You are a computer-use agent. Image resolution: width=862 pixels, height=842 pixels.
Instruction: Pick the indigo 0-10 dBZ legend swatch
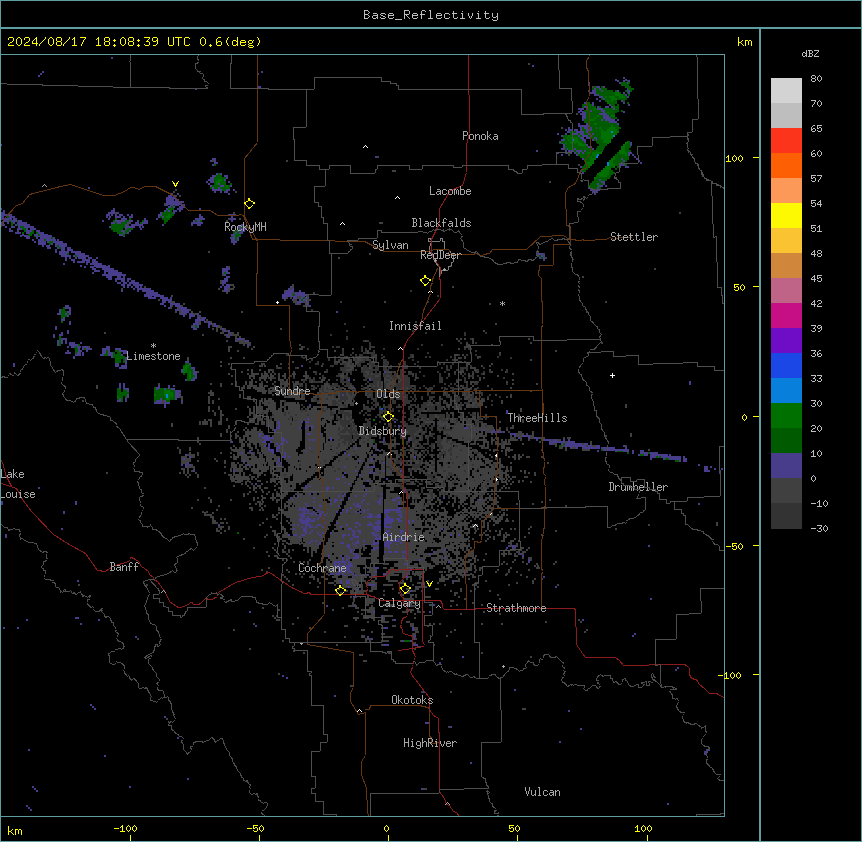pyautogui.click(x=786, y=466)
